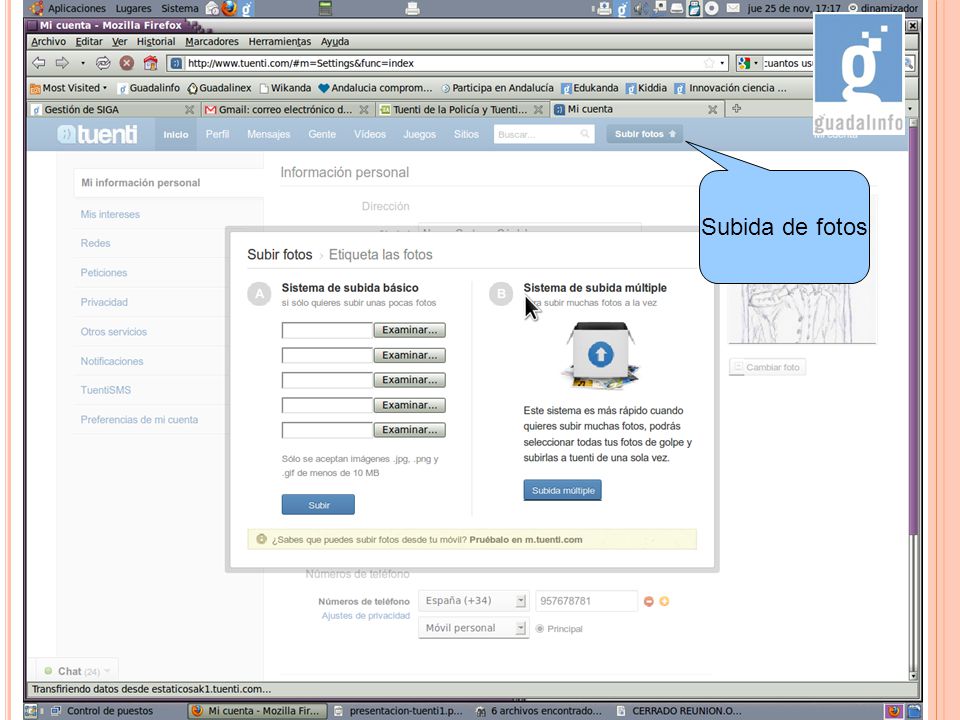Expand the Chat (24) panel
Screen dimensions: 960x720
[x=78, y=671]
